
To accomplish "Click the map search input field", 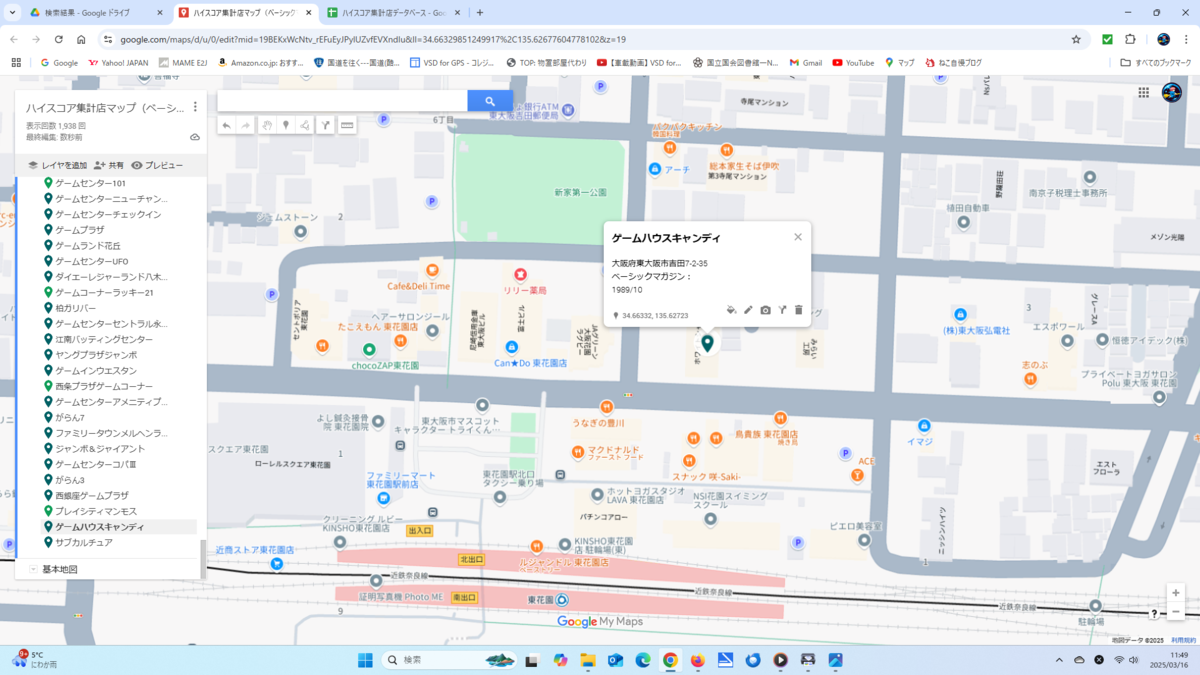I will click(x=342, y=101).
